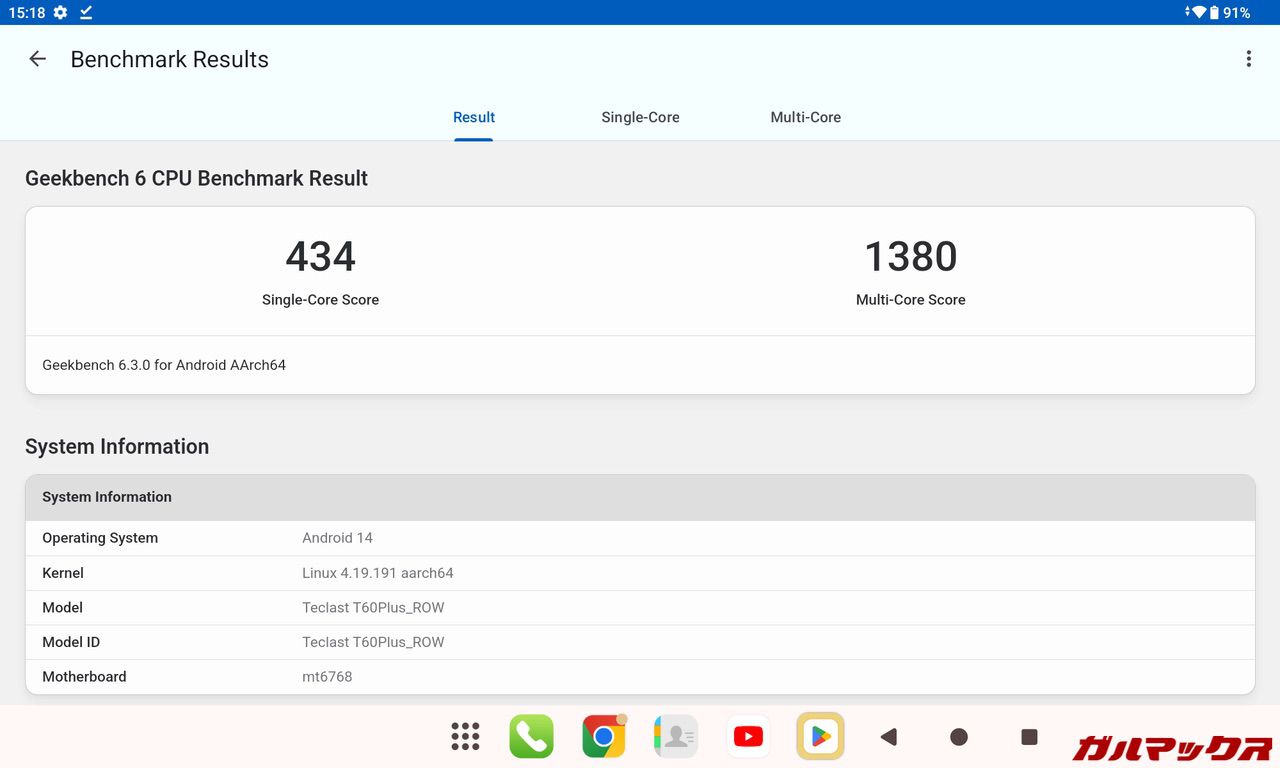
Task: Launch the Phone app from taskbar
Action: (x=531, y=737)
